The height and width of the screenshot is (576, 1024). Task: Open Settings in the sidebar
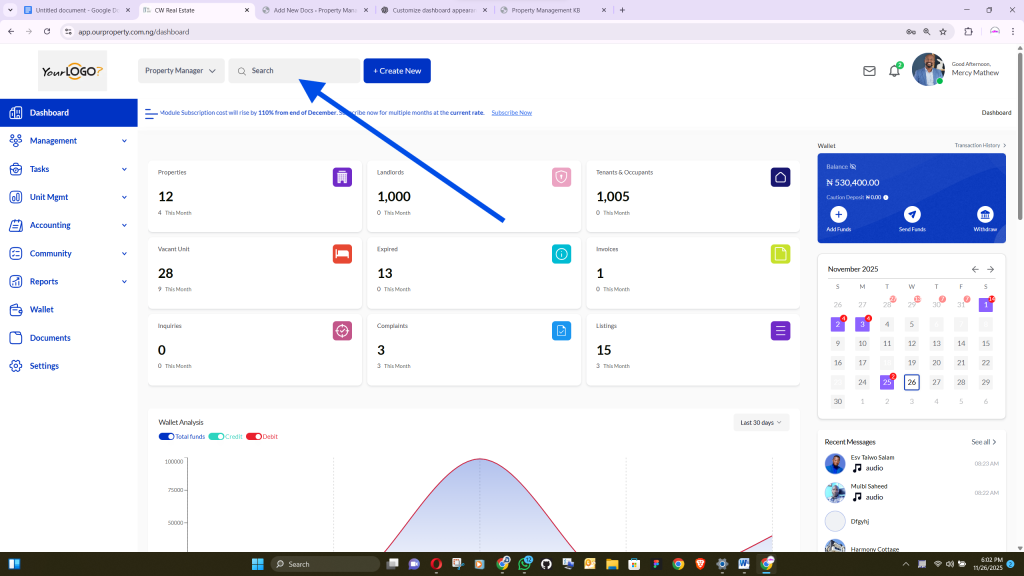[x=44, y=366]
